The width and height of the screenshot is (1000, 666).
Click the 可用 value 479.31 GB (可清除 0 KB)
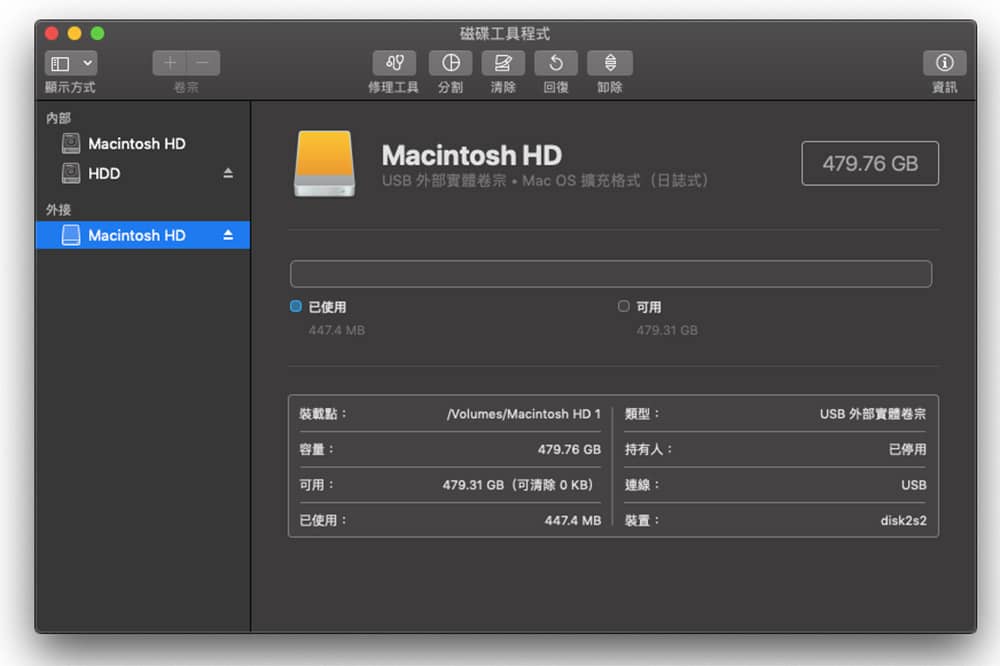(x=518, y=485)
